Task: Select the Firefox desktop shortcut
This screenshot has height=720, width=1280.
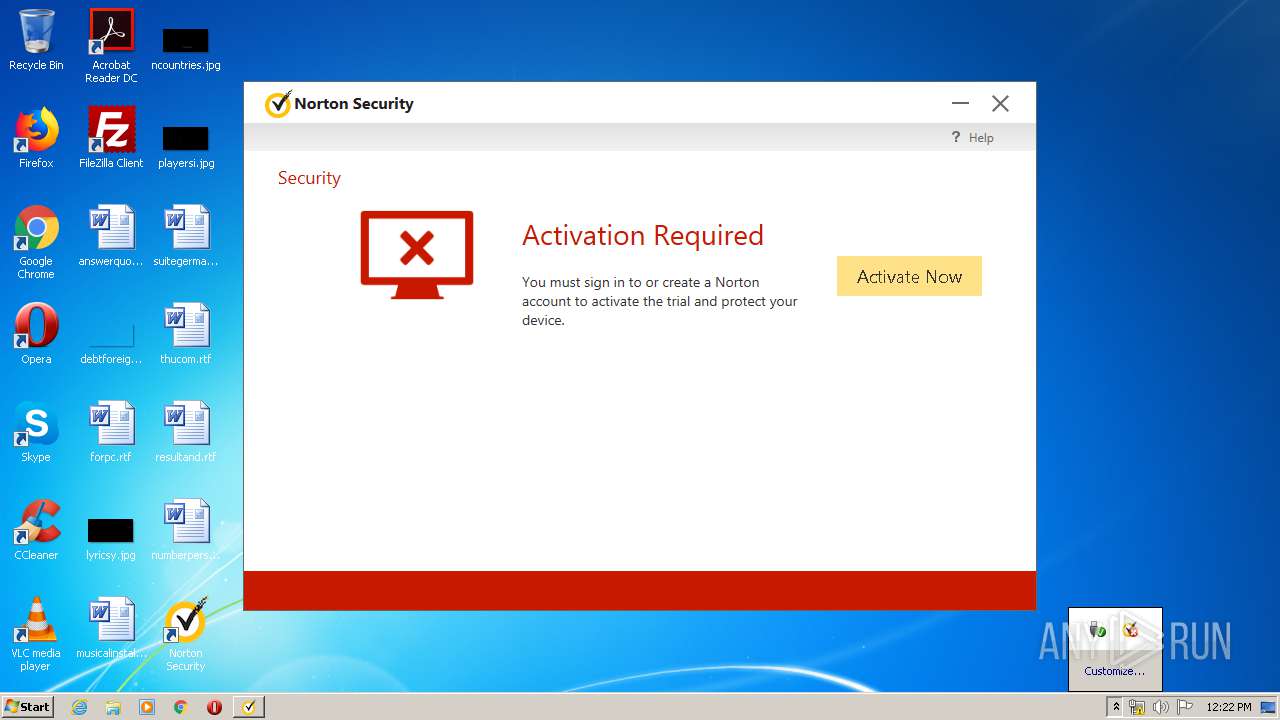Action: pos(36,138)
